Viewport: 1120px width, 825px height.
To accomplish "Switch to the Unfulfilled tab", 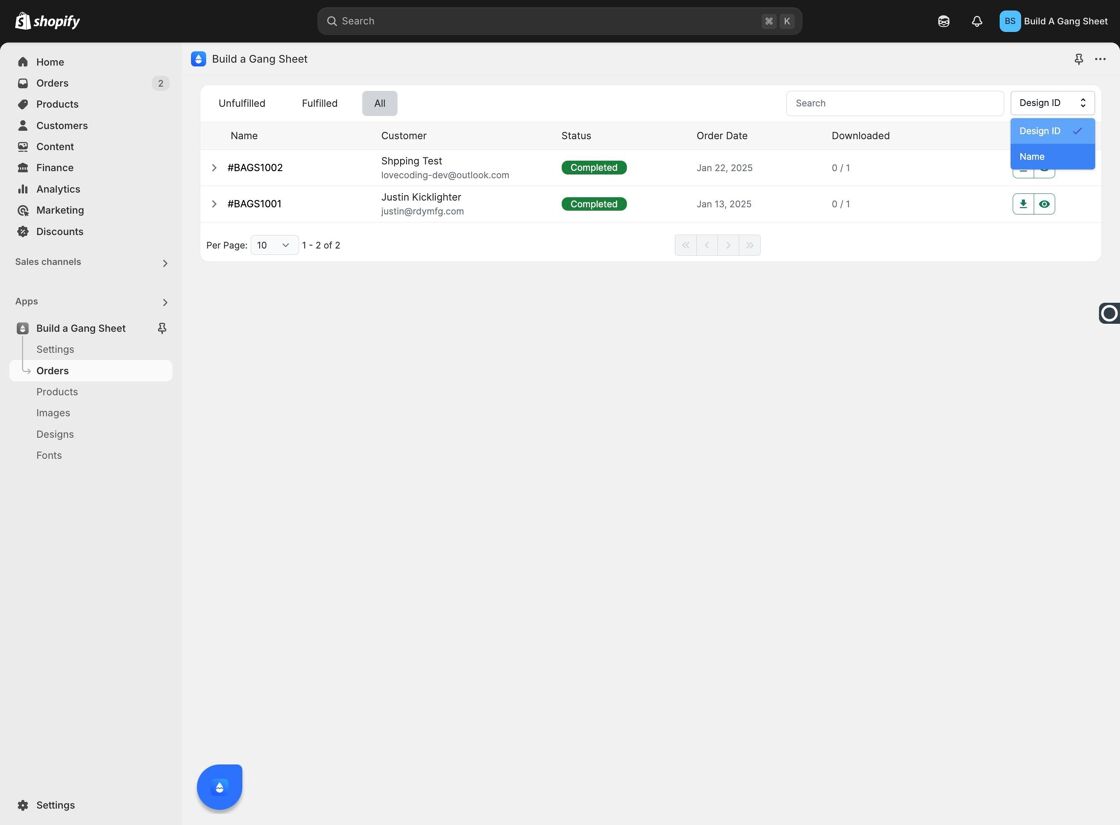I will (241, 103).
